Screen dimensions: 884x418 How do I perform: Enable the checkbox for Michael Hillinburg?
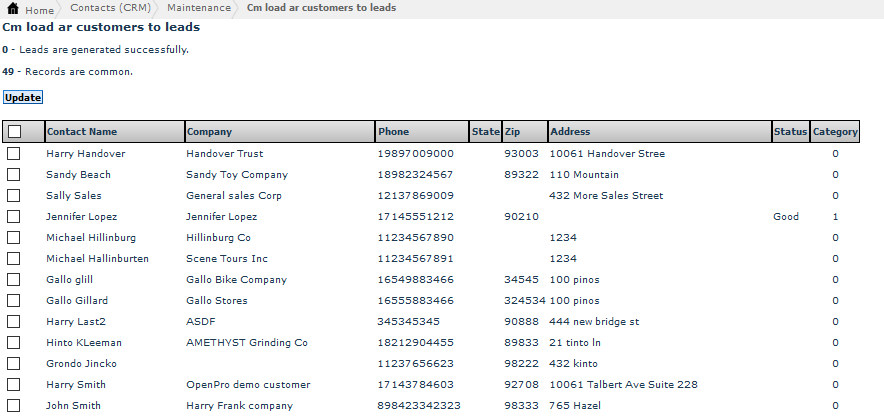[x=14, y=238]
